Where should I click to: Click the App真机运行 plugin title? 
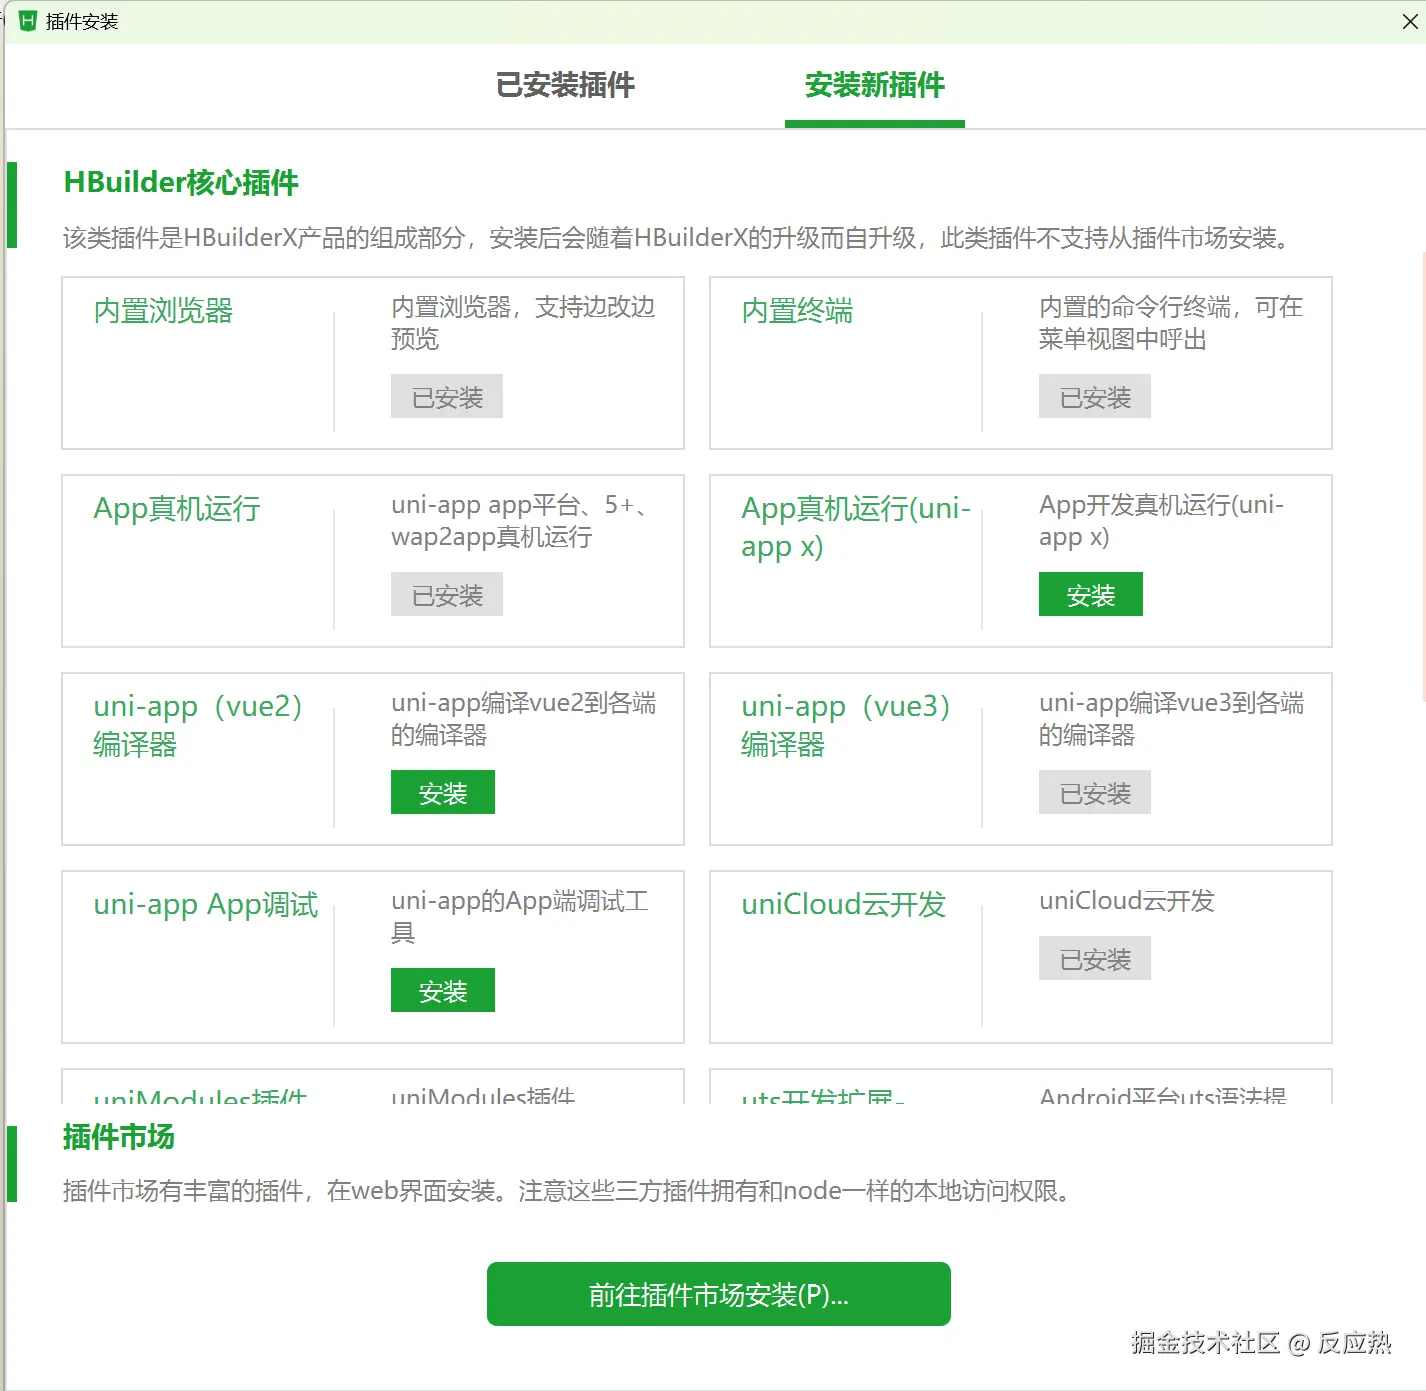tap(177, 509)
